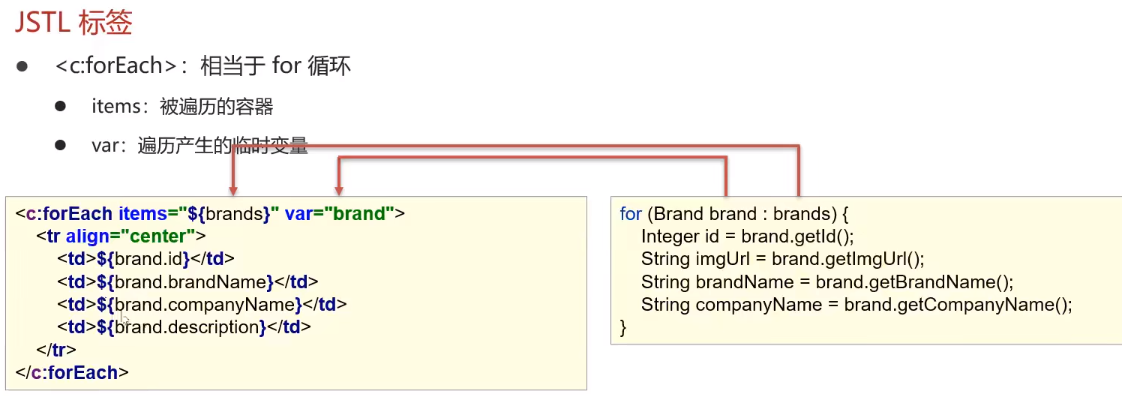Click the var="brand" attribute text

340,213
